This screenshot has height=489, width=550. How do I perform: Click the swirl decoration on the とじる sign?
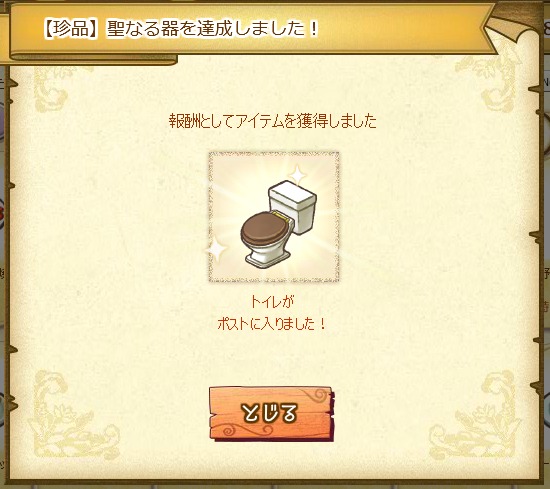[x=317, y=396]
